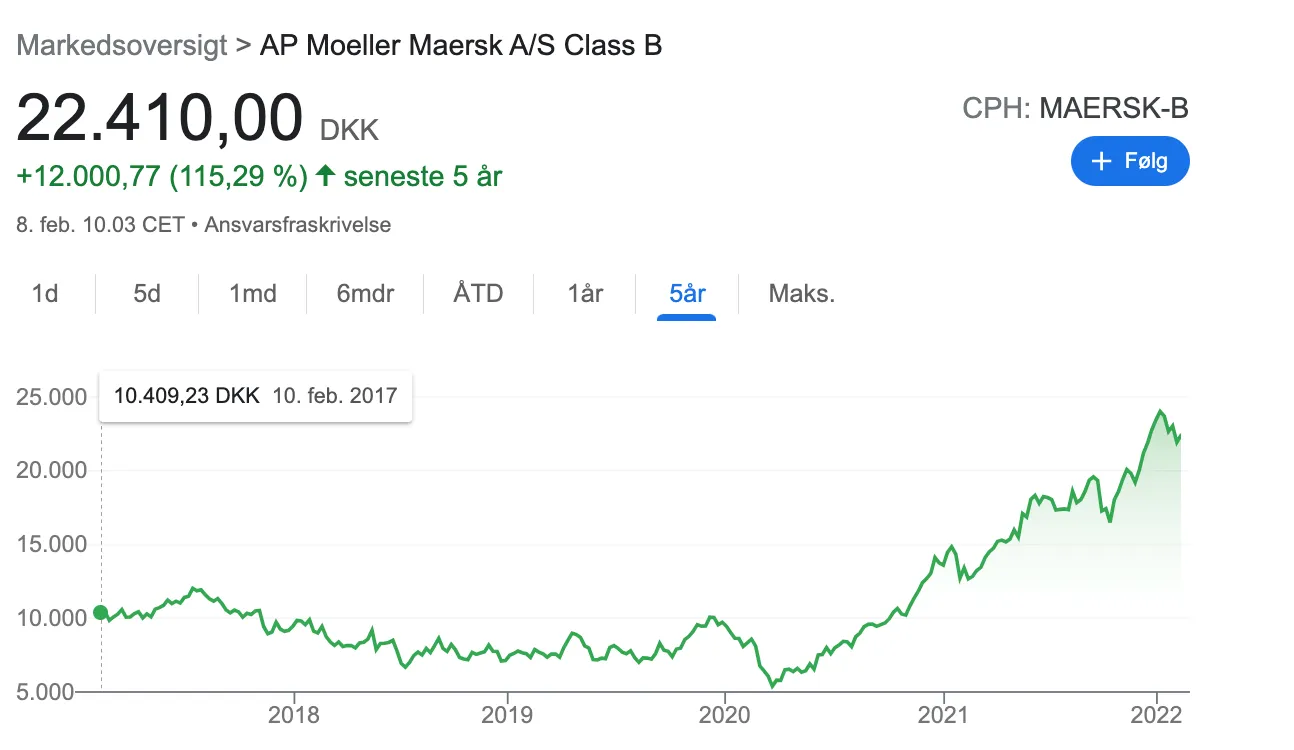Switch chart to ÅTD range
Screen dimensions: 1294x750
point(478,294)
